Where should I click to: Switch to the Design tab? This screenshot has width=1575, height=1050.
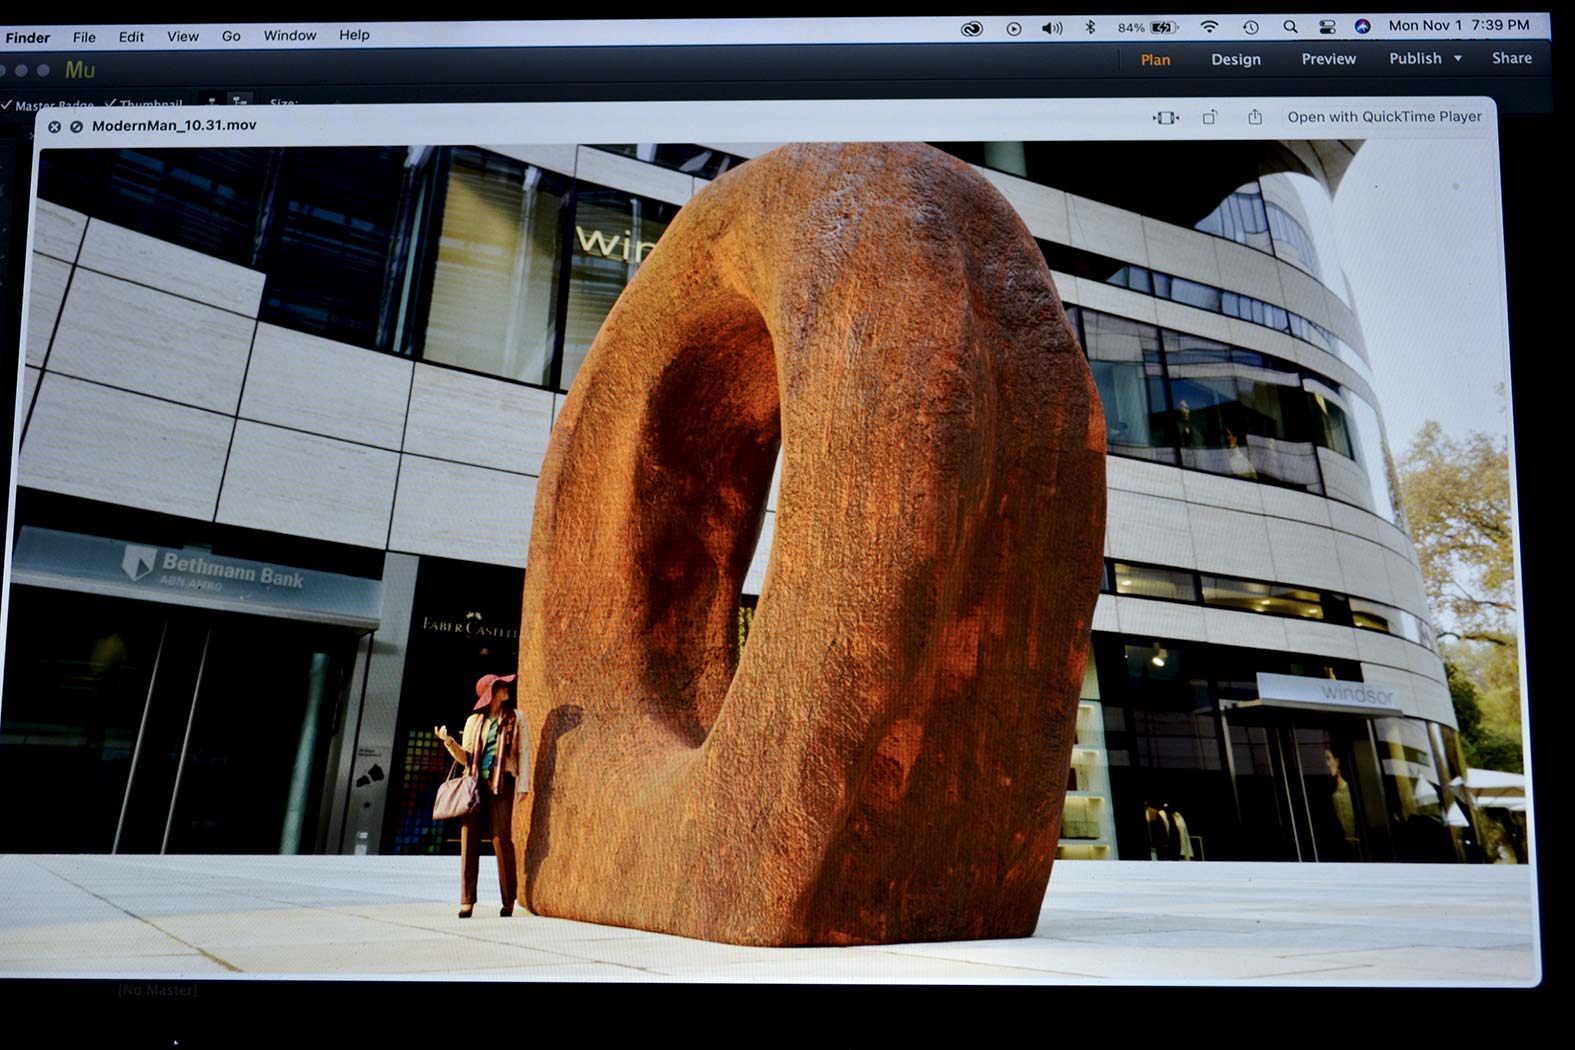click(x=1235, y=60)
